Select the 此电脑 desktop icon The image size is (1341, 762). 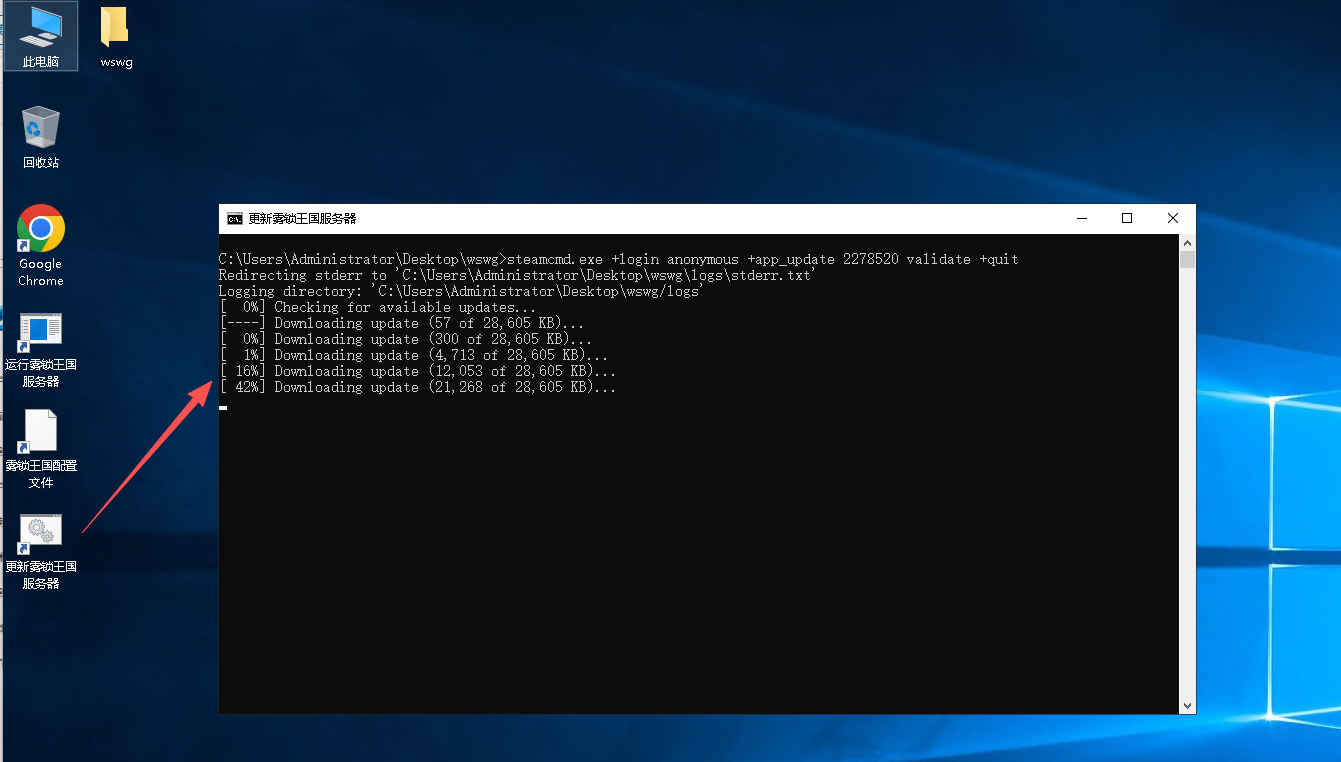pos(41,36)
